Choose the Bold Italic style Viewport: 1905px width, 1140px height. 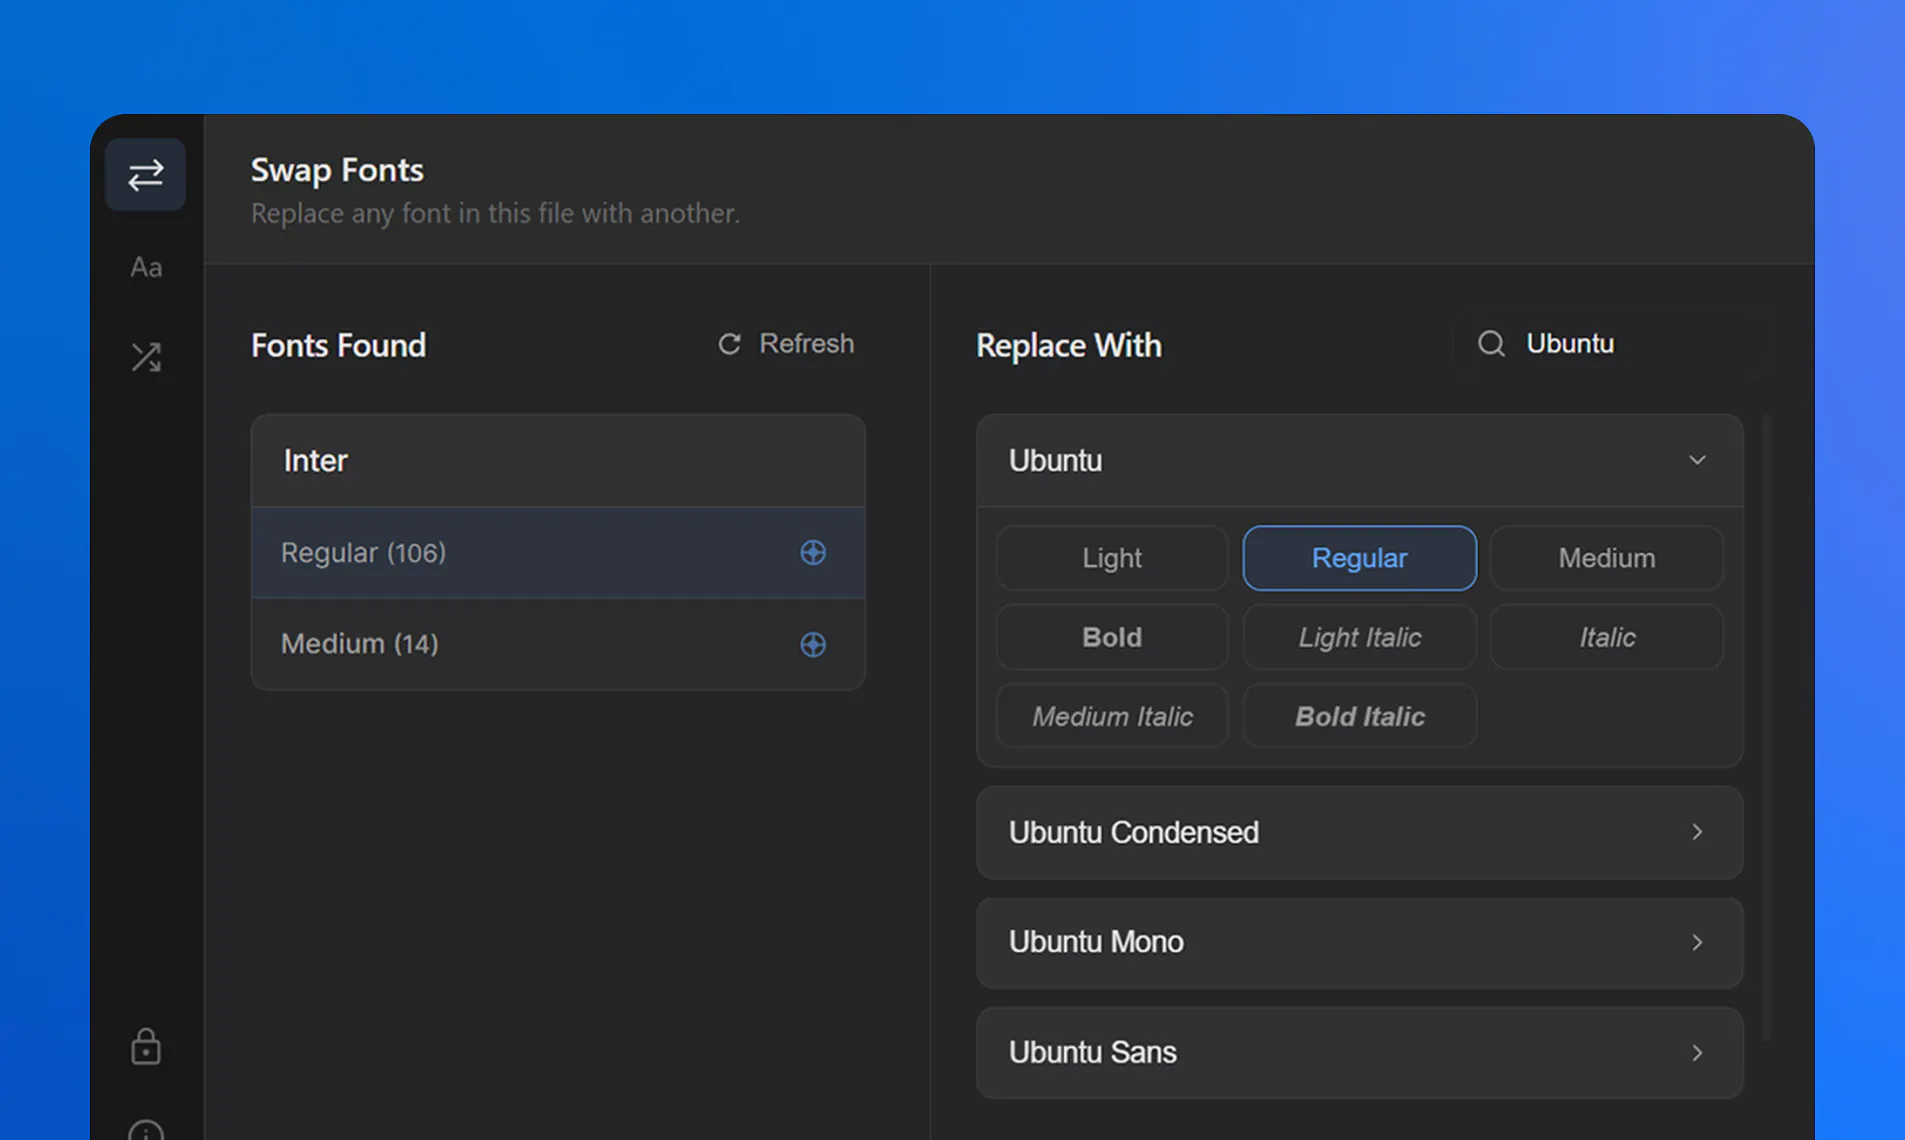[x=1359, y=716]
